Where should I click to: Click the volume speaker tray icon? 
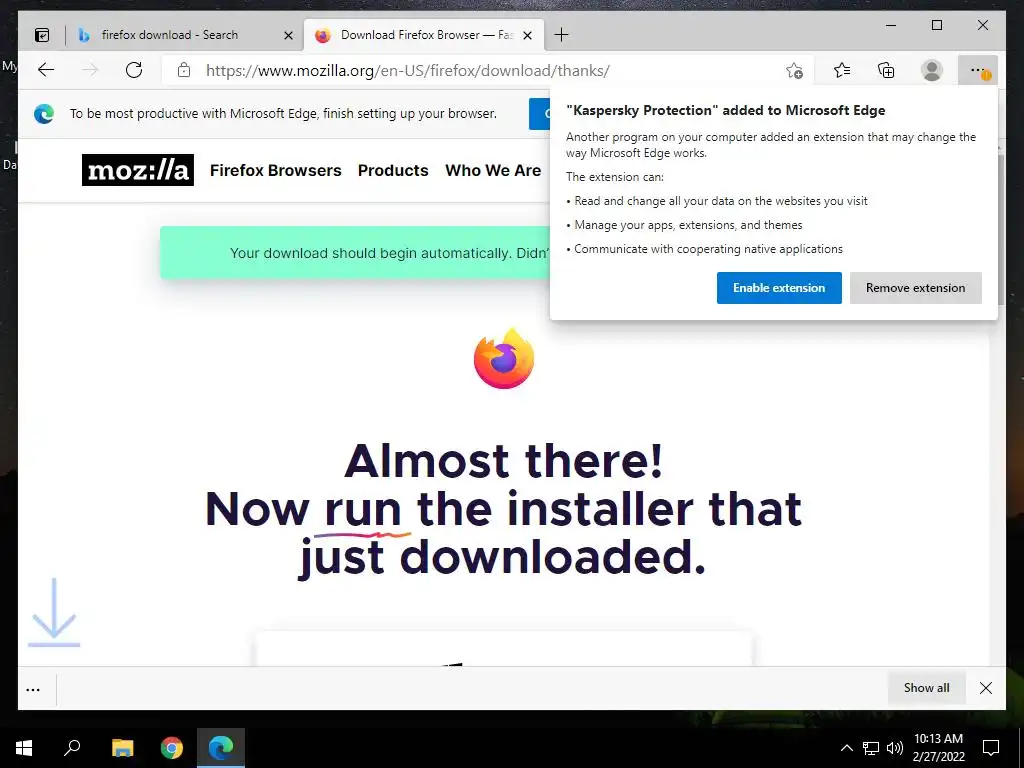point(894,748)
